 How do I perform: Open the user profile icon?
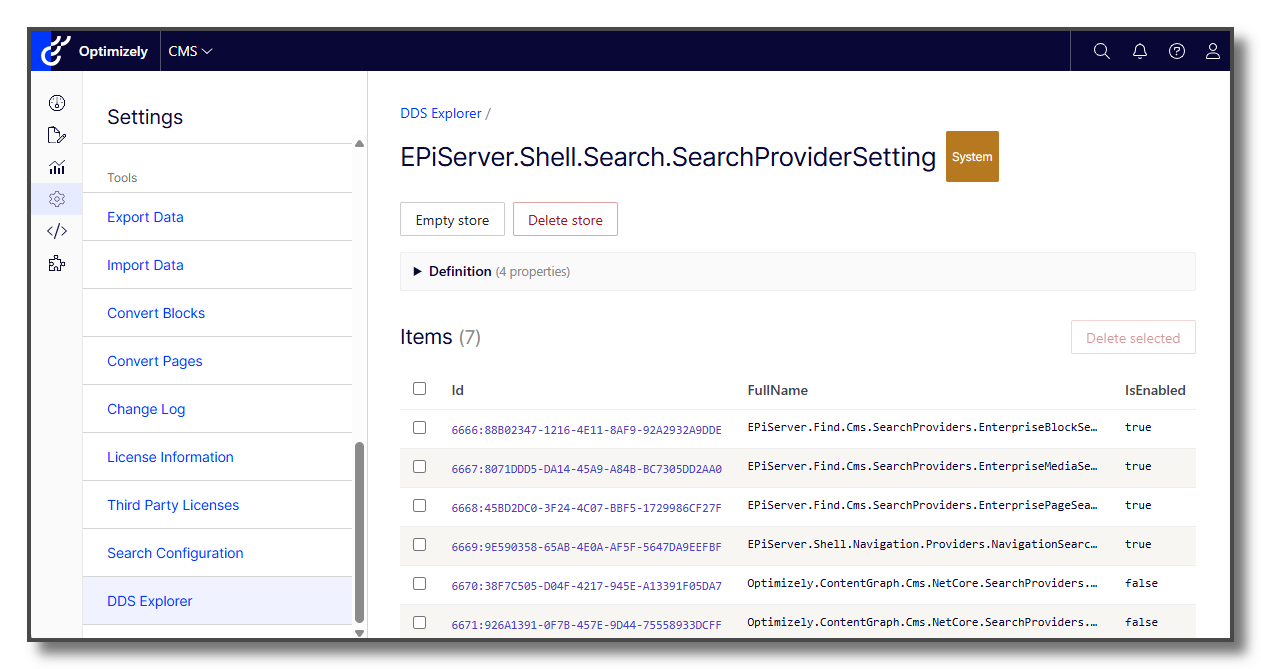point(1213,51)
